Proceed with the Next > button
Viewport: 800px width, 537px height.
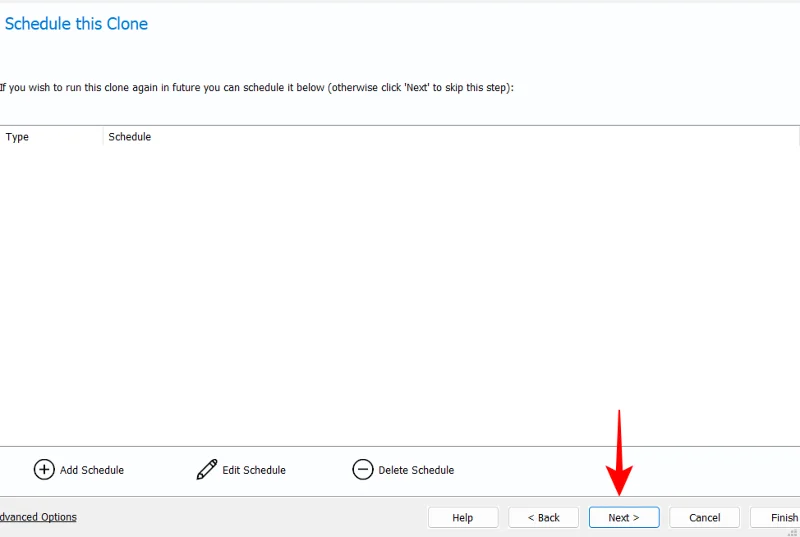click(624, 518)
